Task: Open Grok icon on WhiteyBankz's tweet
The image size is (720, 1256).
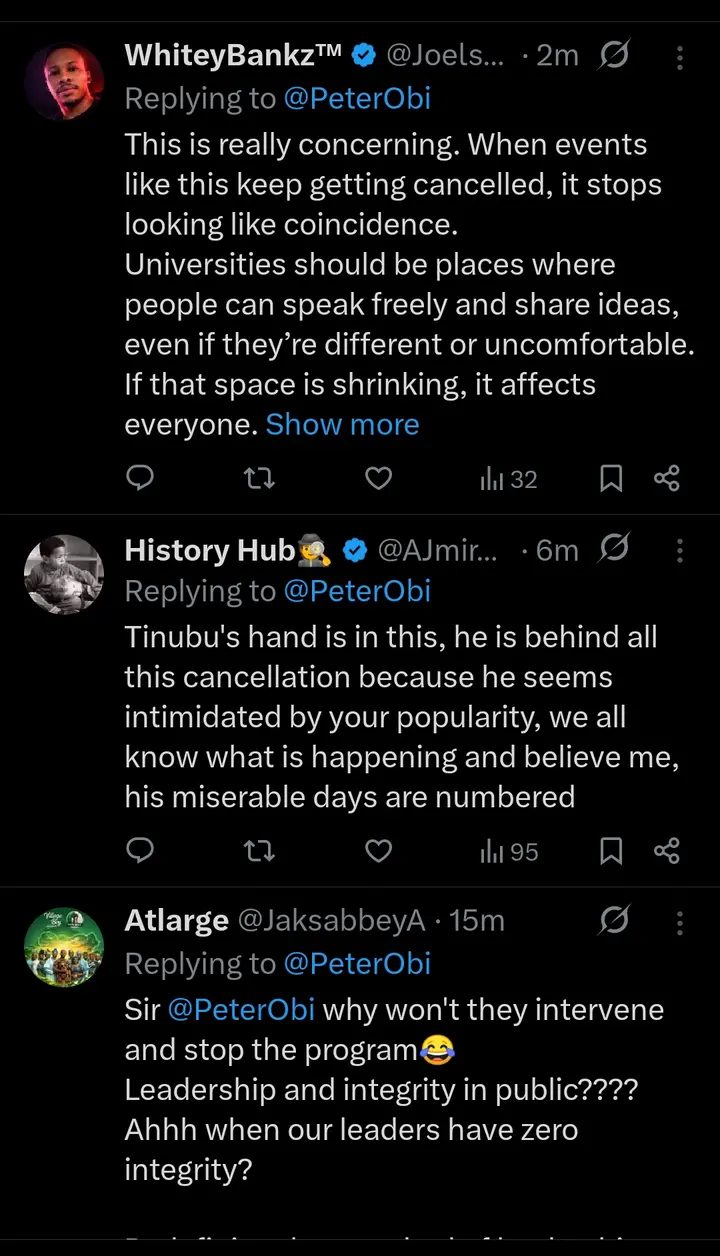Action: coord(614,56)
